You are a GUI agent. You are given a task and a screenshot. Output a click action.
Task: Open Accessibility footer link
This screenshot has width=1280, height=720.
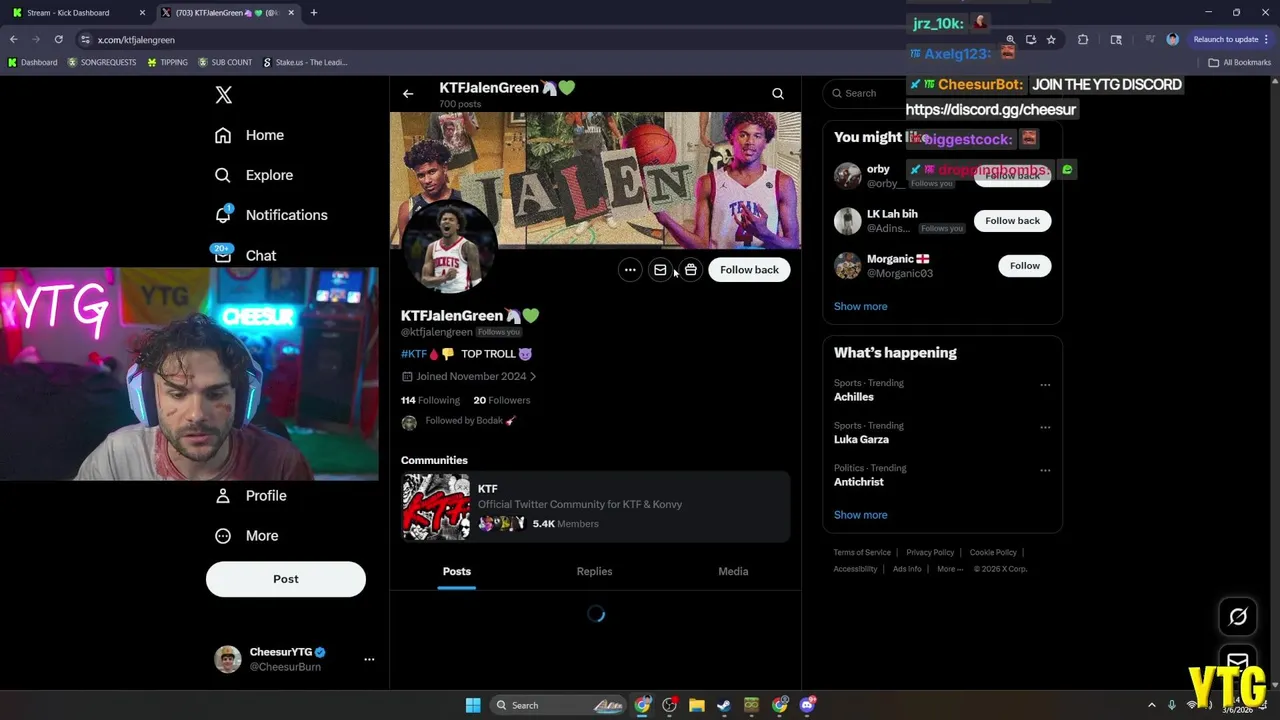point(855,569)
